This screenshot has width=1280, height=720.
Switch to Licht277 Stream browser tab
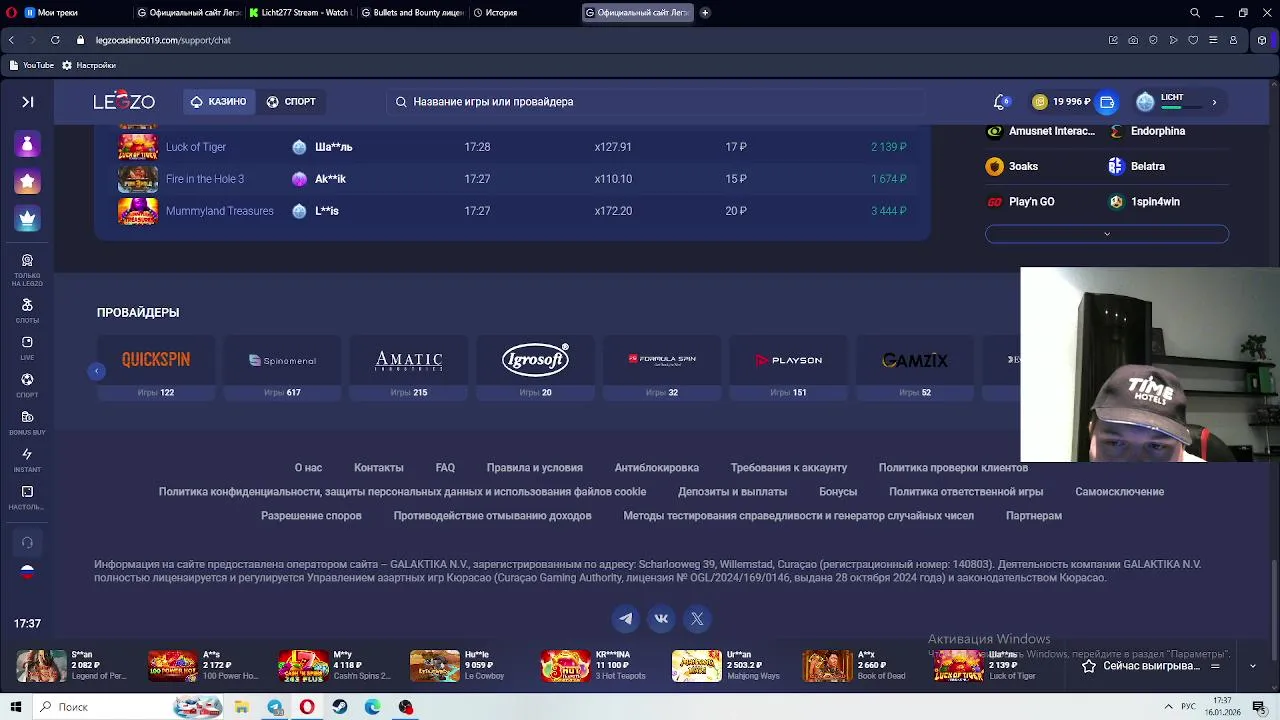(x=299, y=13)
